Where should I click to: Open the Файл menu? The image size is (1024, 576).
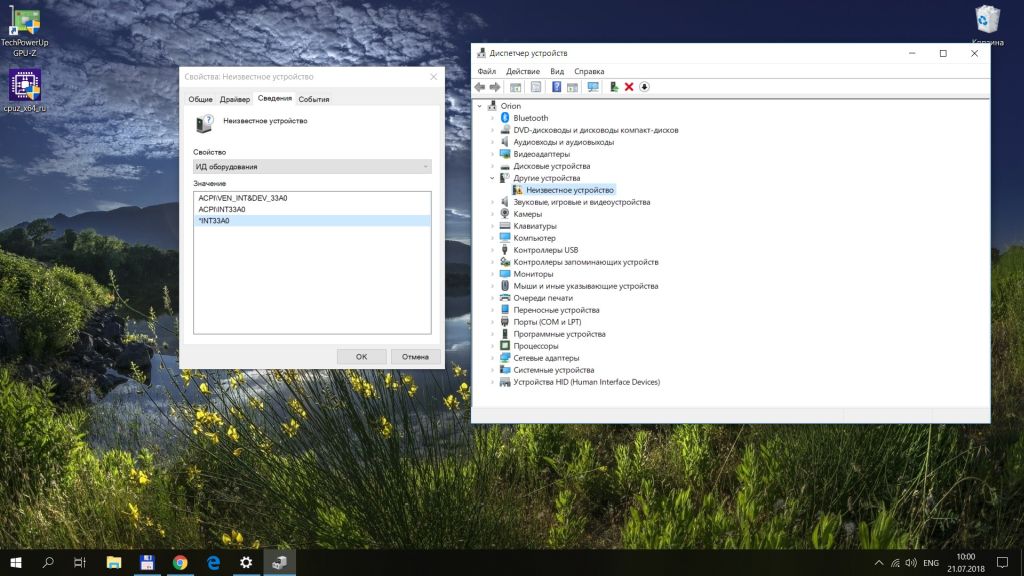click(x=487, y=71)
